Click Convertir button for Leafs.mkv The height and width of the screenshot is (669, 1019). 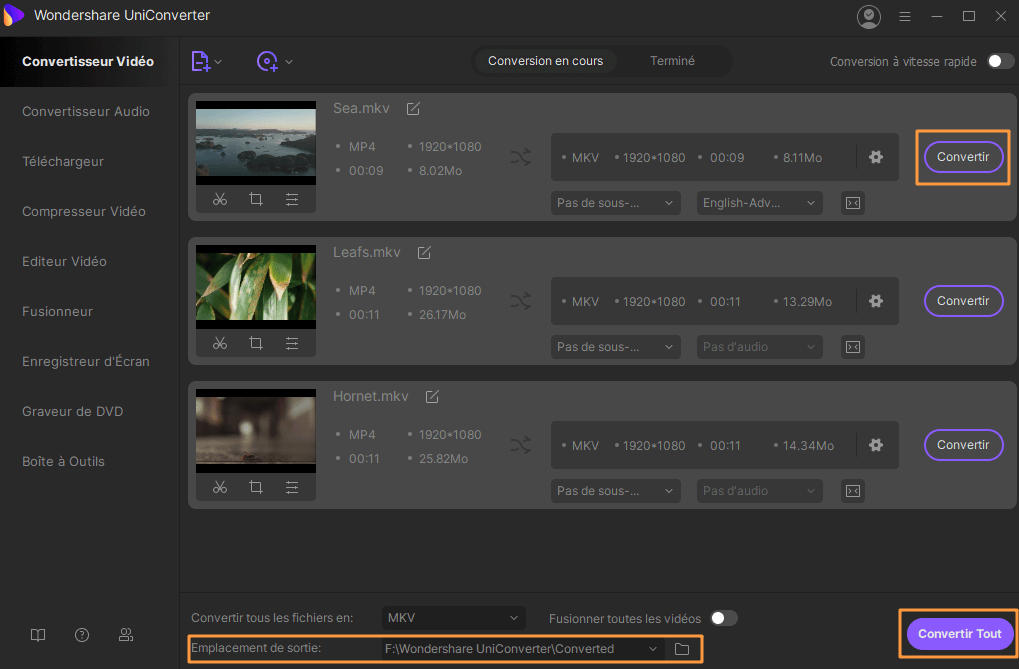point(963,301)
